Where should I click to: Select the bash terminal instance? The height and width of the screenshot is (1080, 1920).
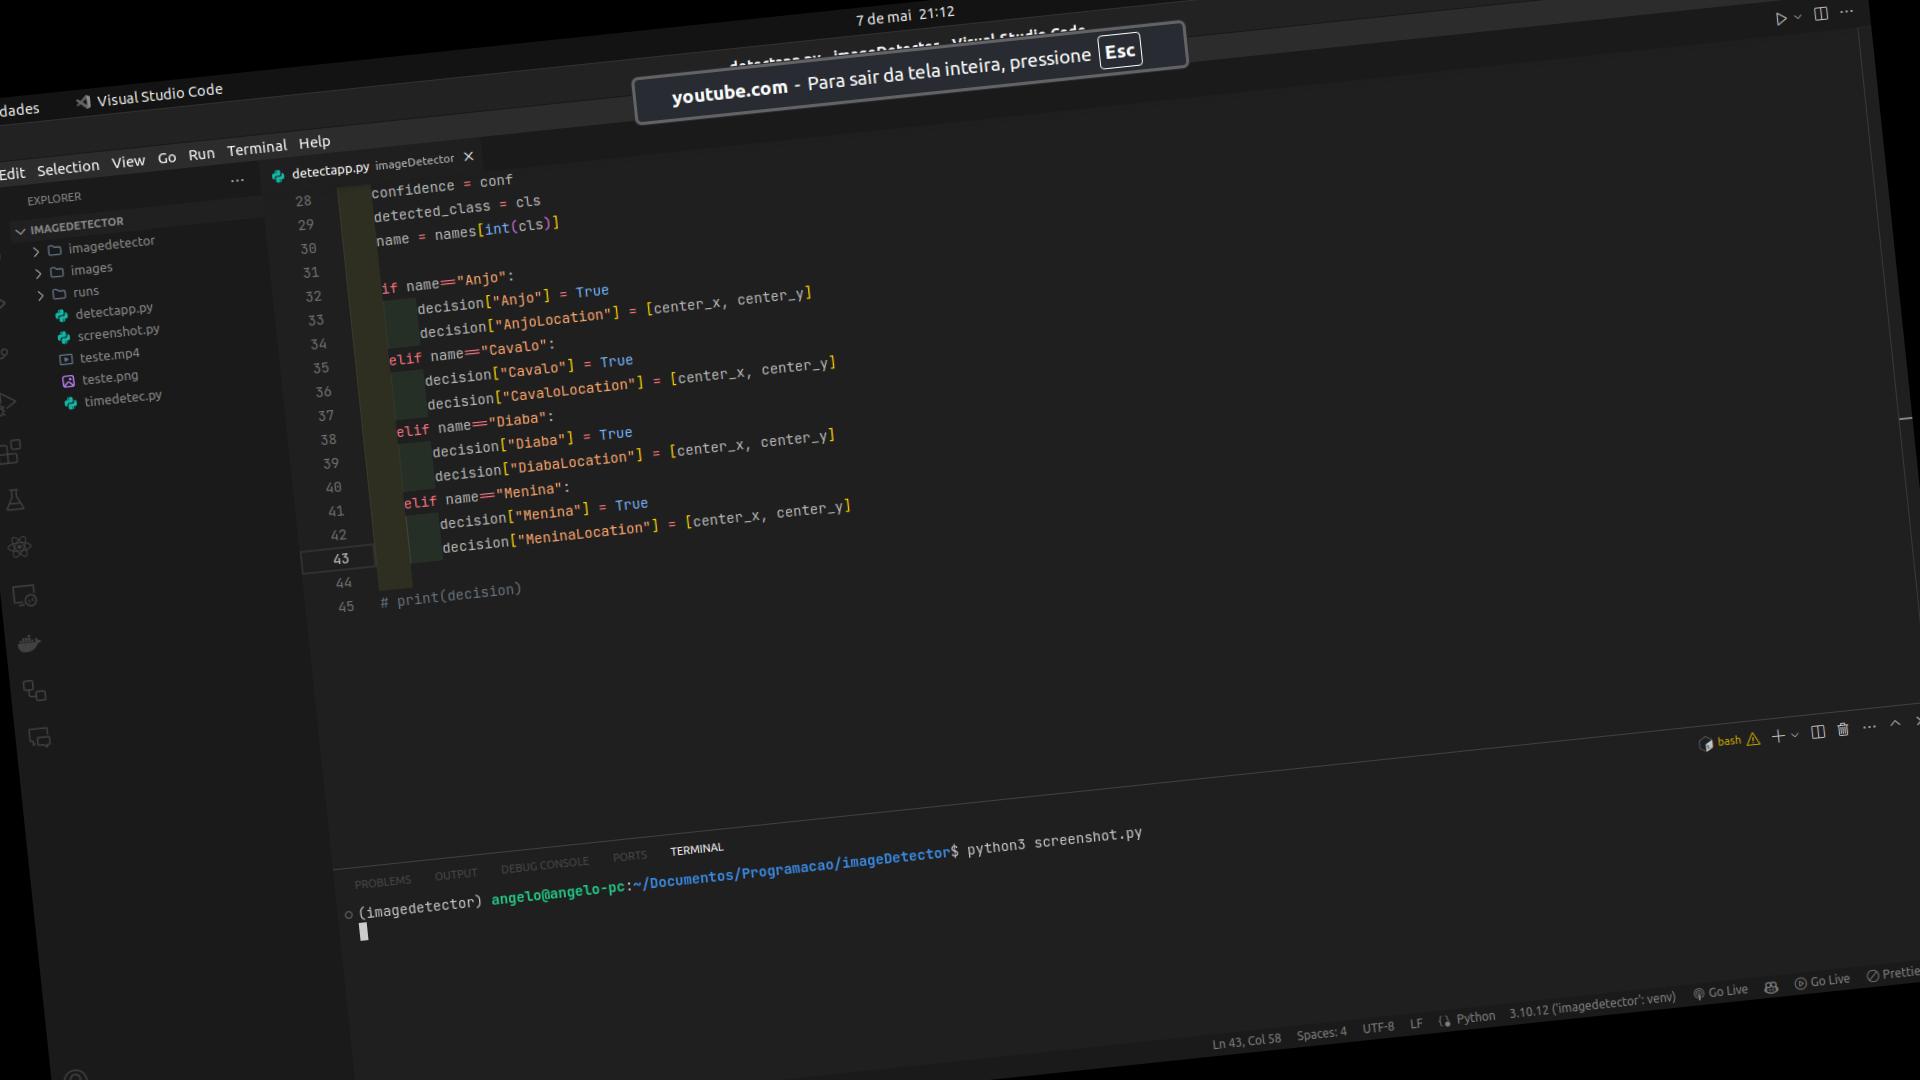tap(1720, 742)
